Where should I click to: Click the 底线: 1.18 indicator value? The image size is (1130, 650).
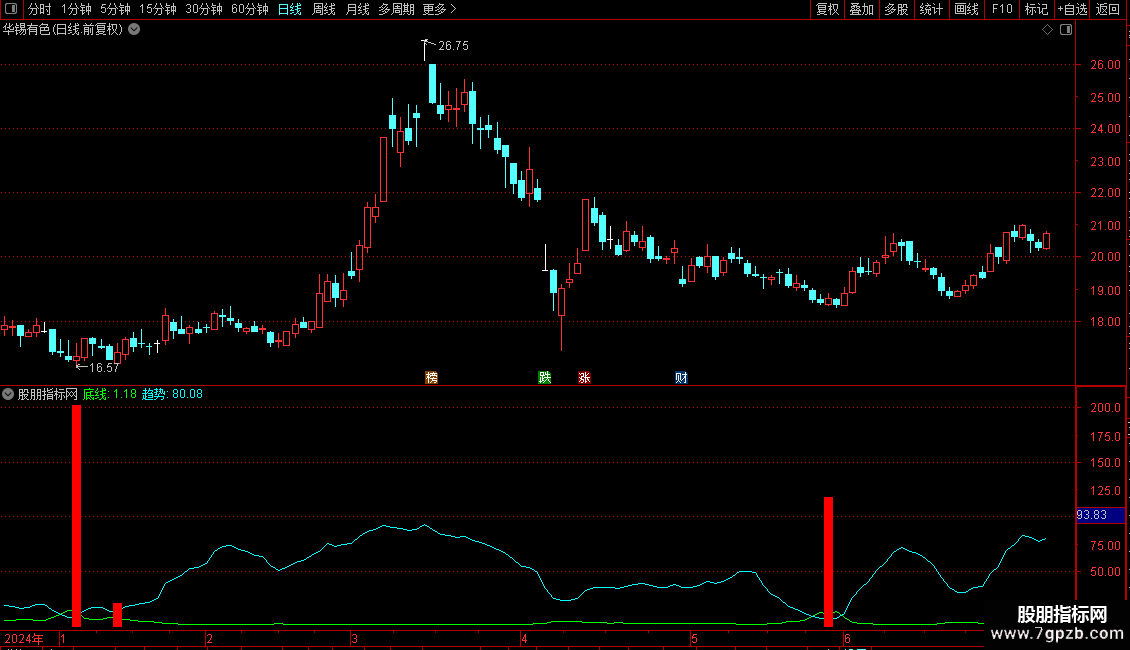(110, 394)
